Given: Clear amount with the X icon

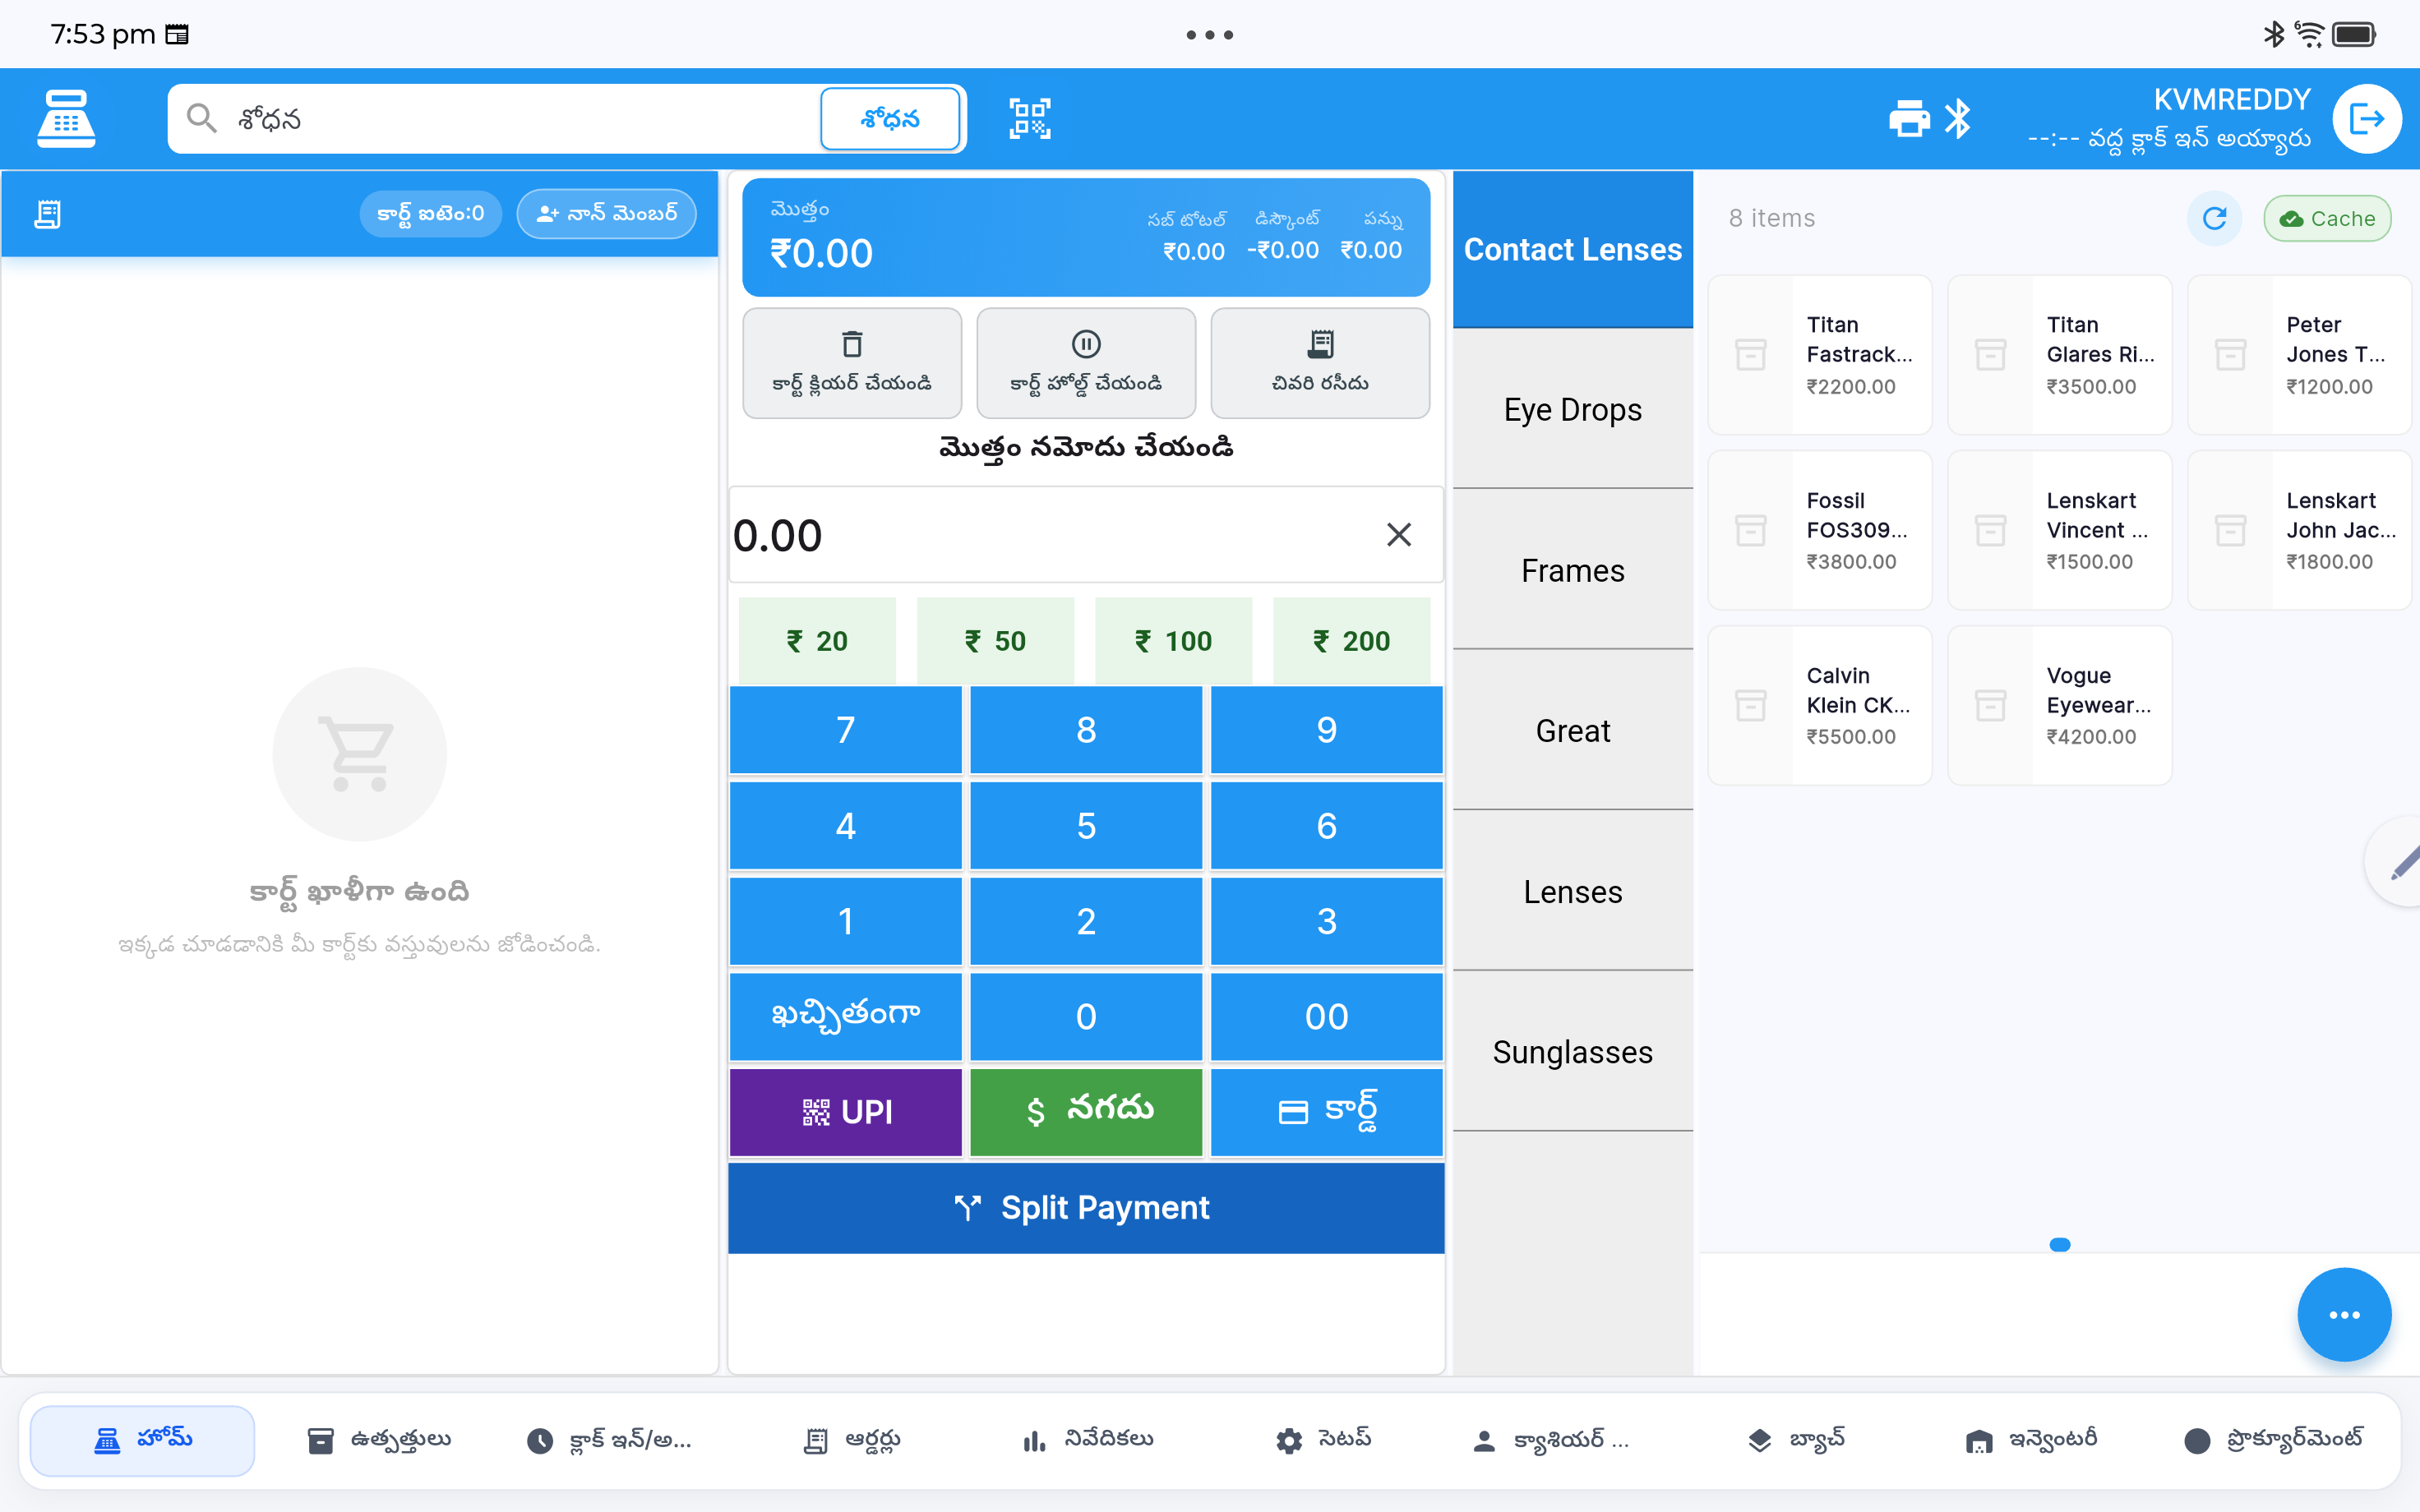Looking at the screenshot, I should (x=1398, y=535).
